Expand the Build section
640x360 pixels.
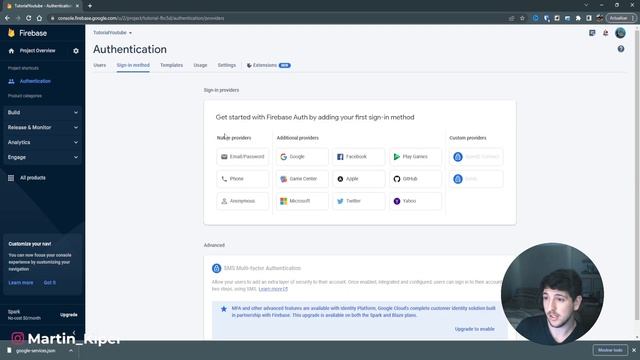click(x=42, y=112)
